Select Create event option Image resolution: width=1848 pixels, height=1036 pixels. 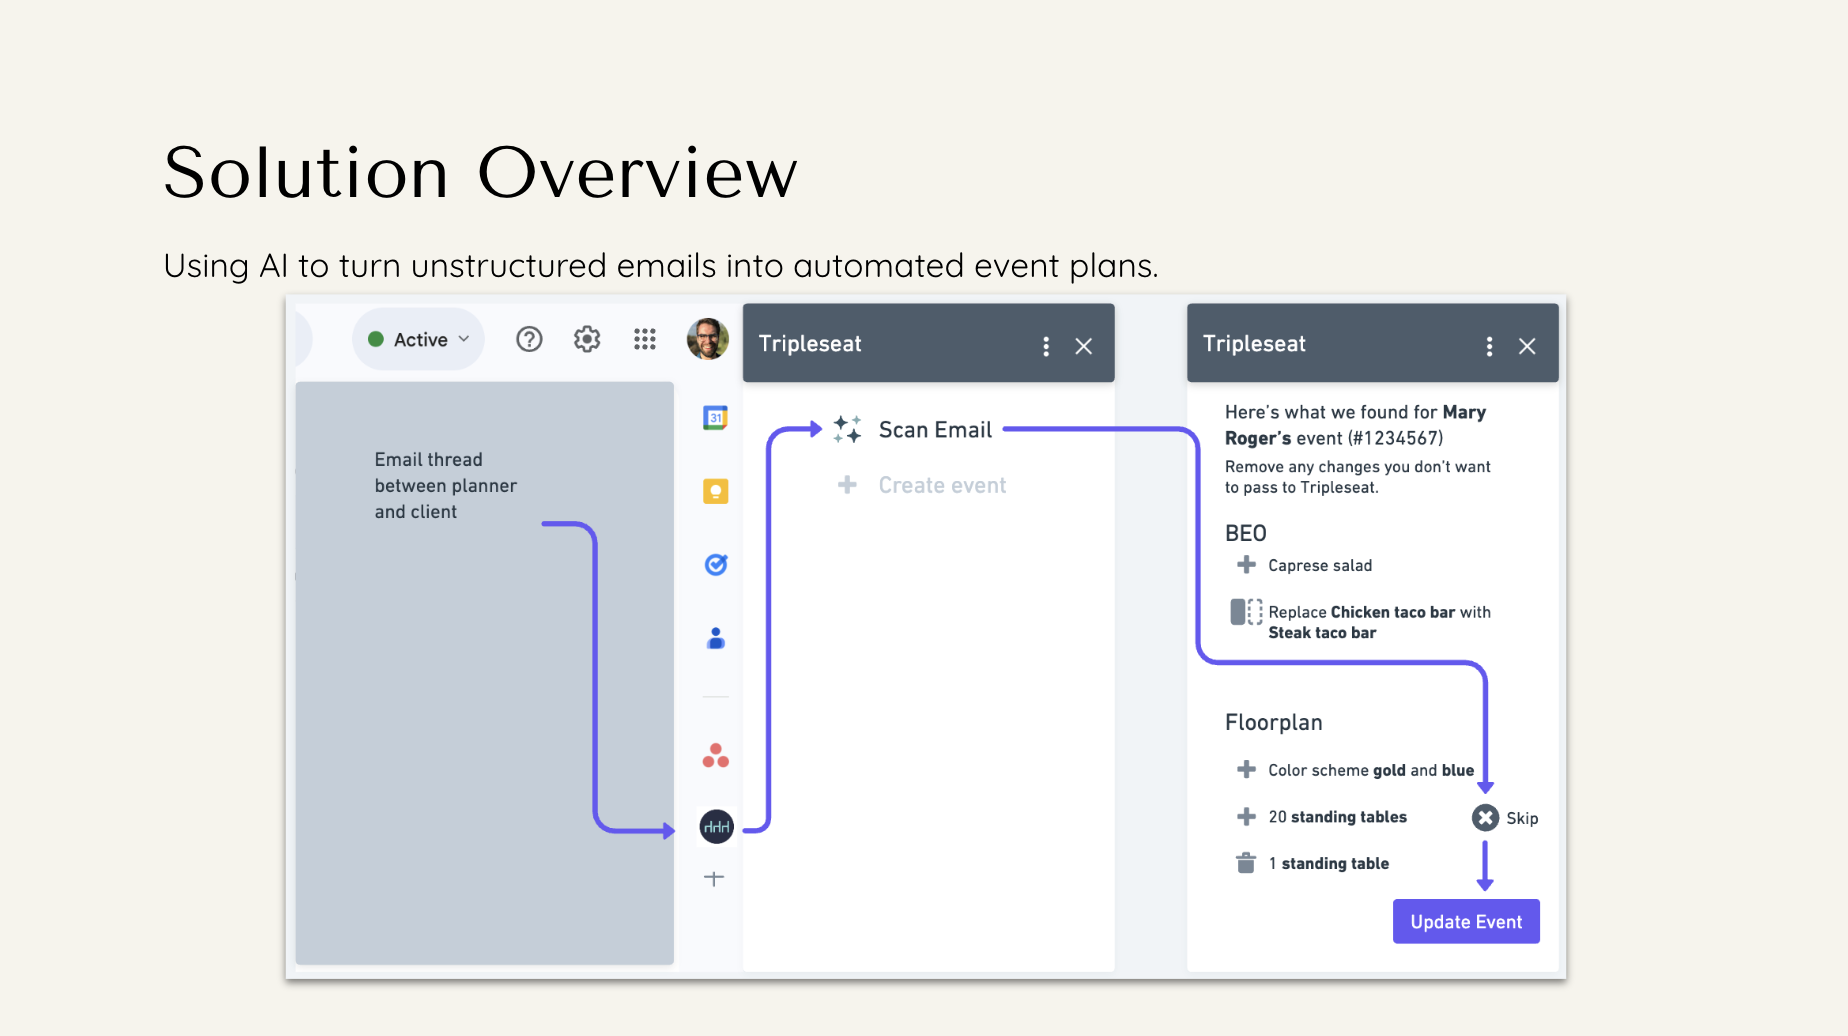pos(942,486)
